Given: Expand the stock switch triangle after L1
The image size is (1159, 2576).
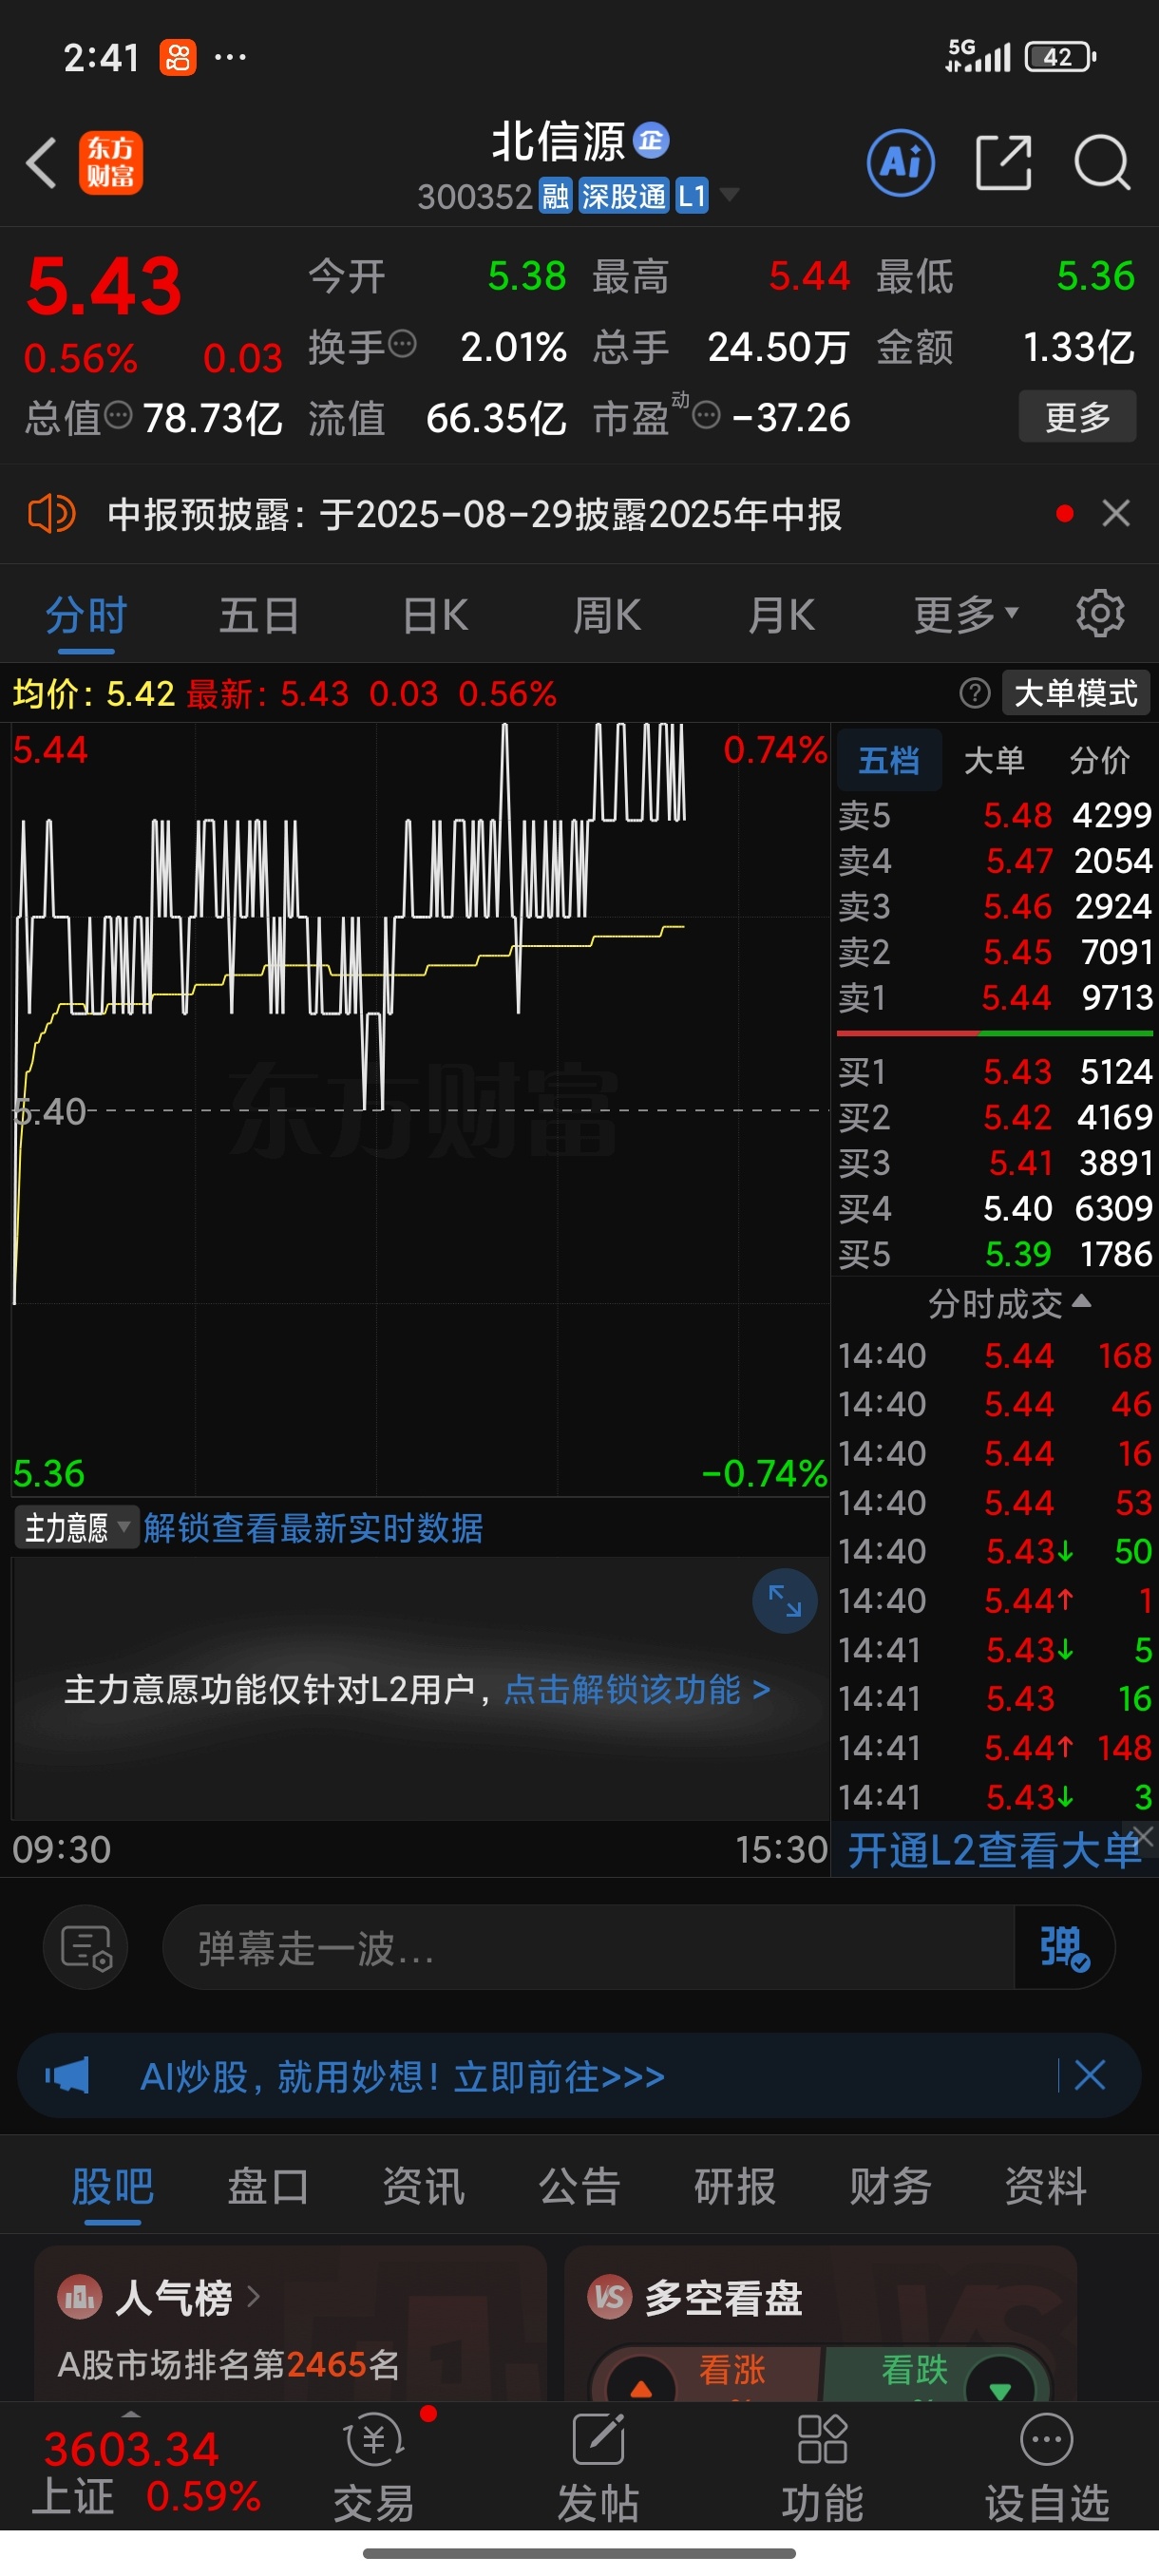Looking at the screenshot, I should coord(730,194).
